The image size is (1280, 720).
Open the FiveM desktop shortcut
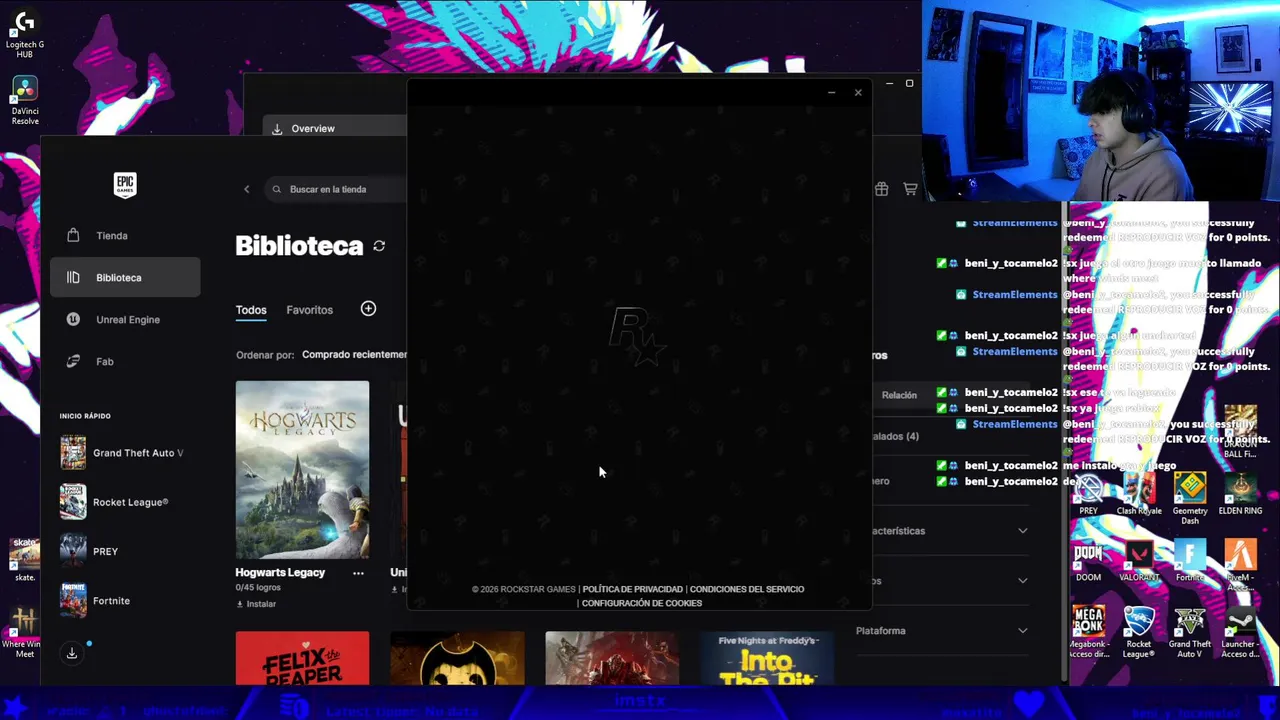1240,565
